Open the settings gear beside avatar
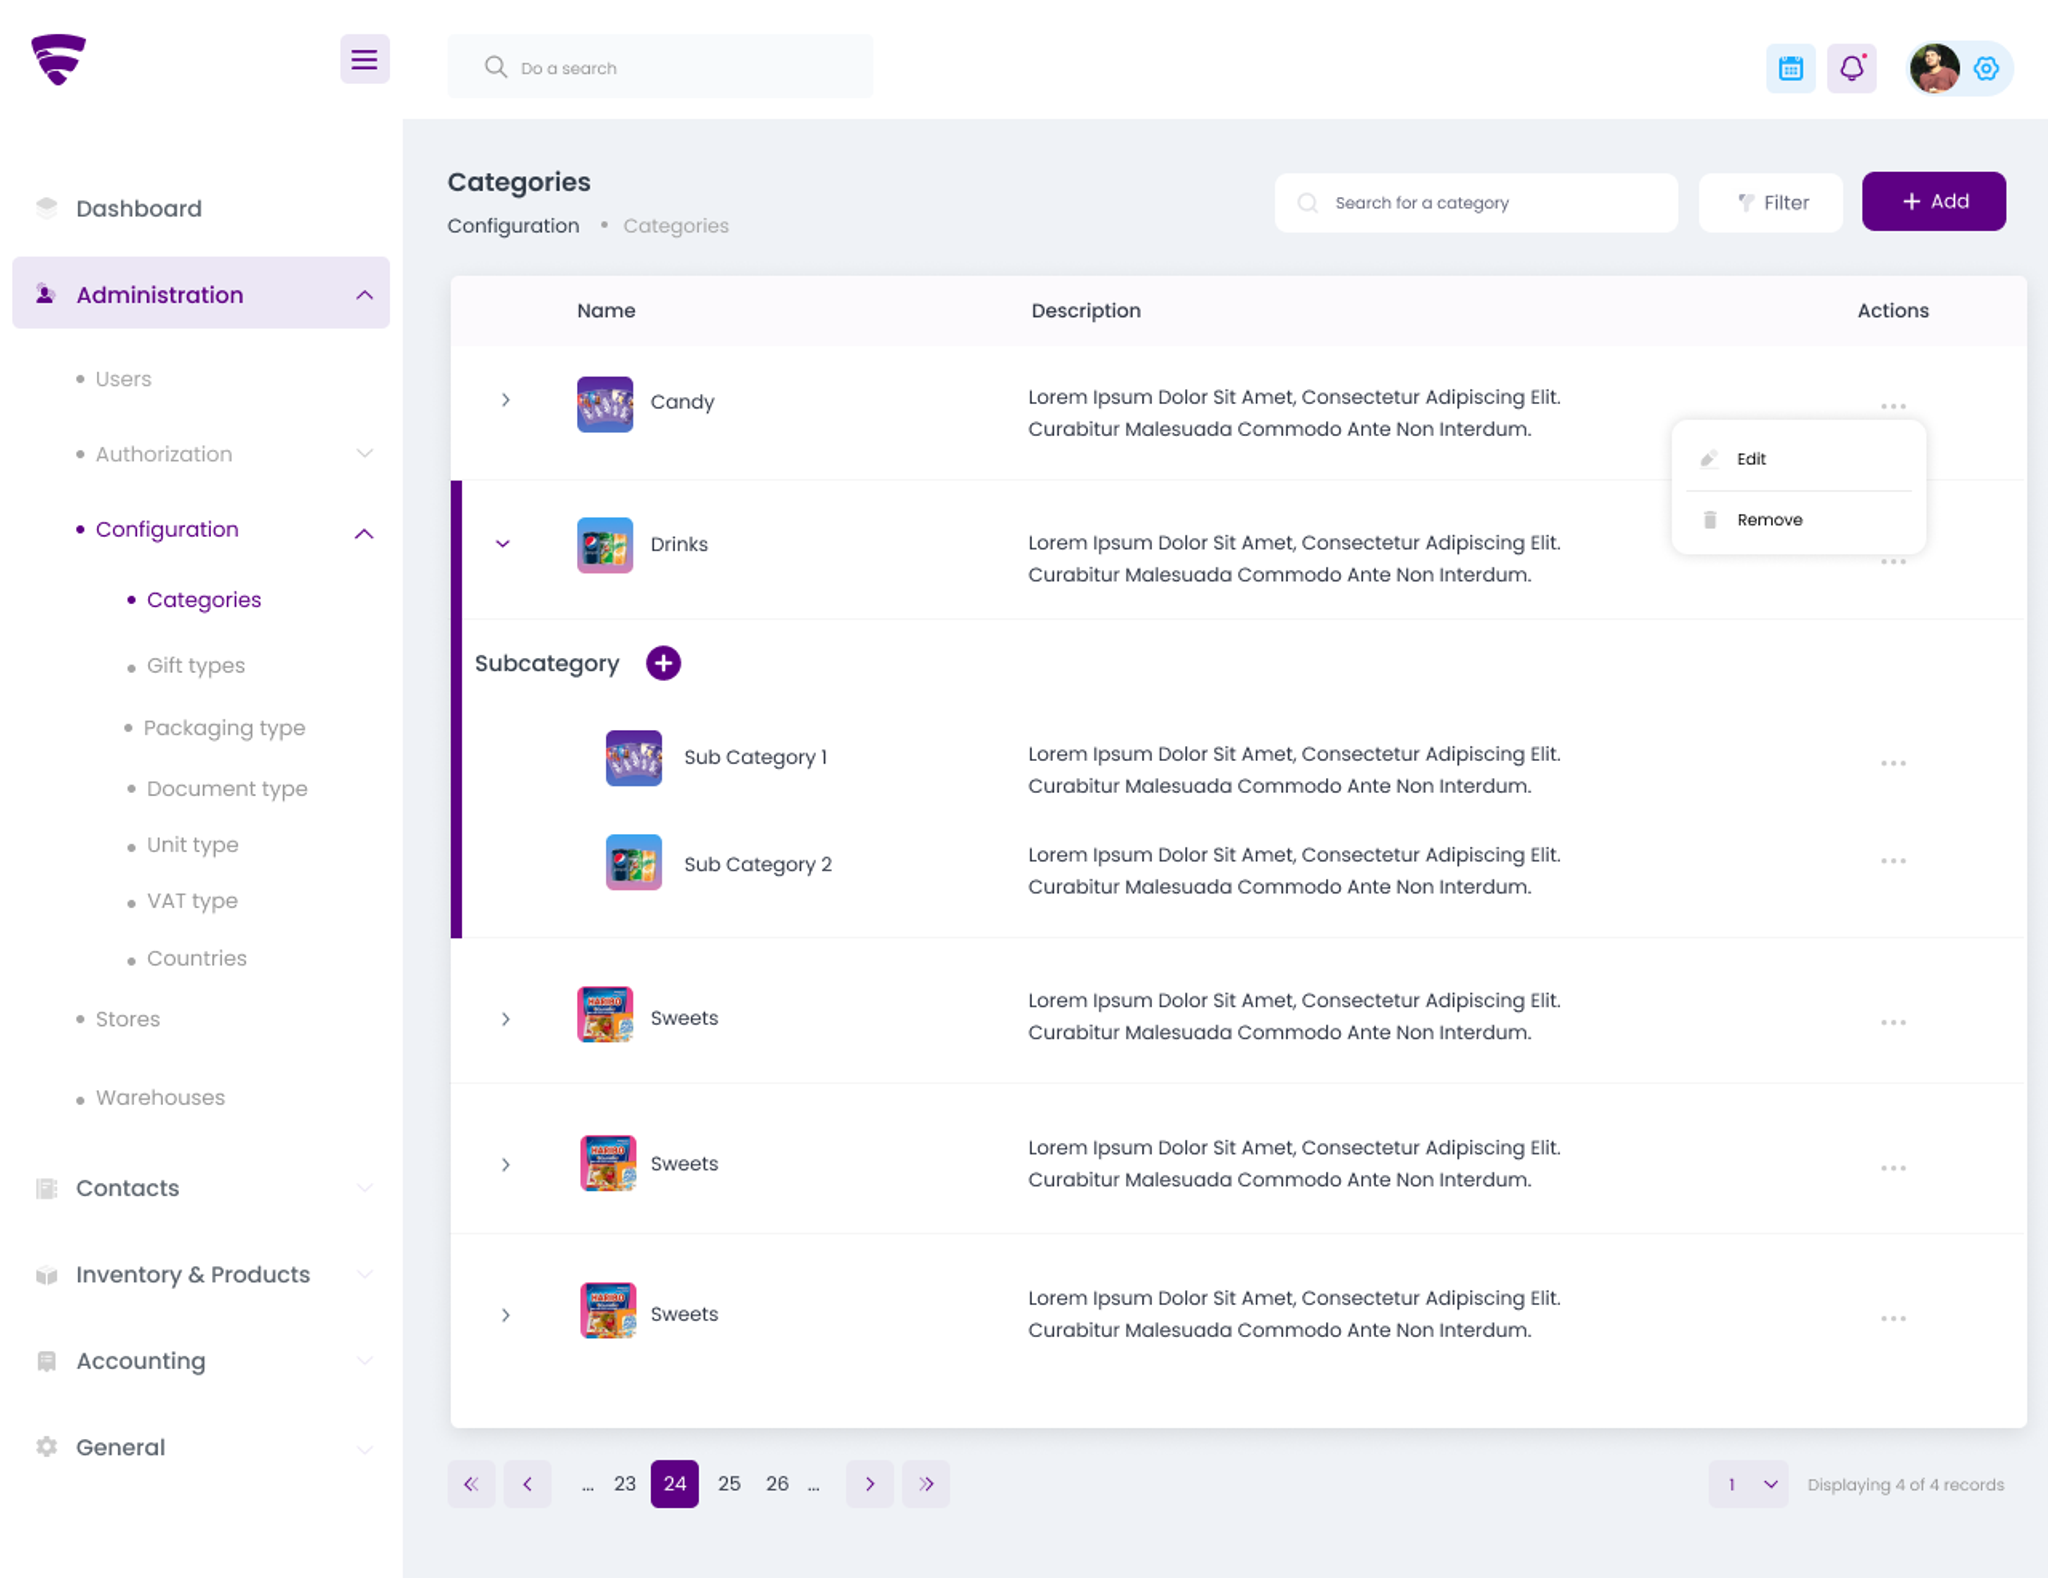 click(x=1986, y=68)
